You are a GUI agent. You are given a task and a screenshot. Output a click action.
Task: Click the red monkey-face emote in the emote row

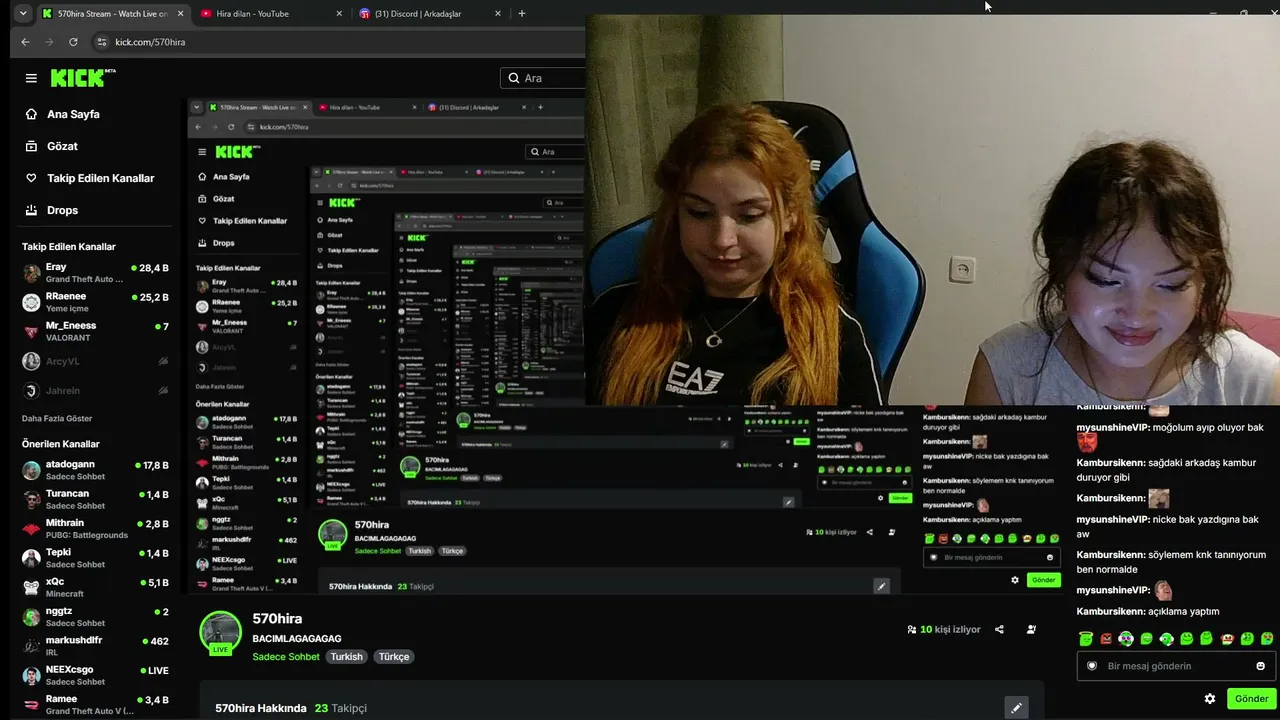1227,639
